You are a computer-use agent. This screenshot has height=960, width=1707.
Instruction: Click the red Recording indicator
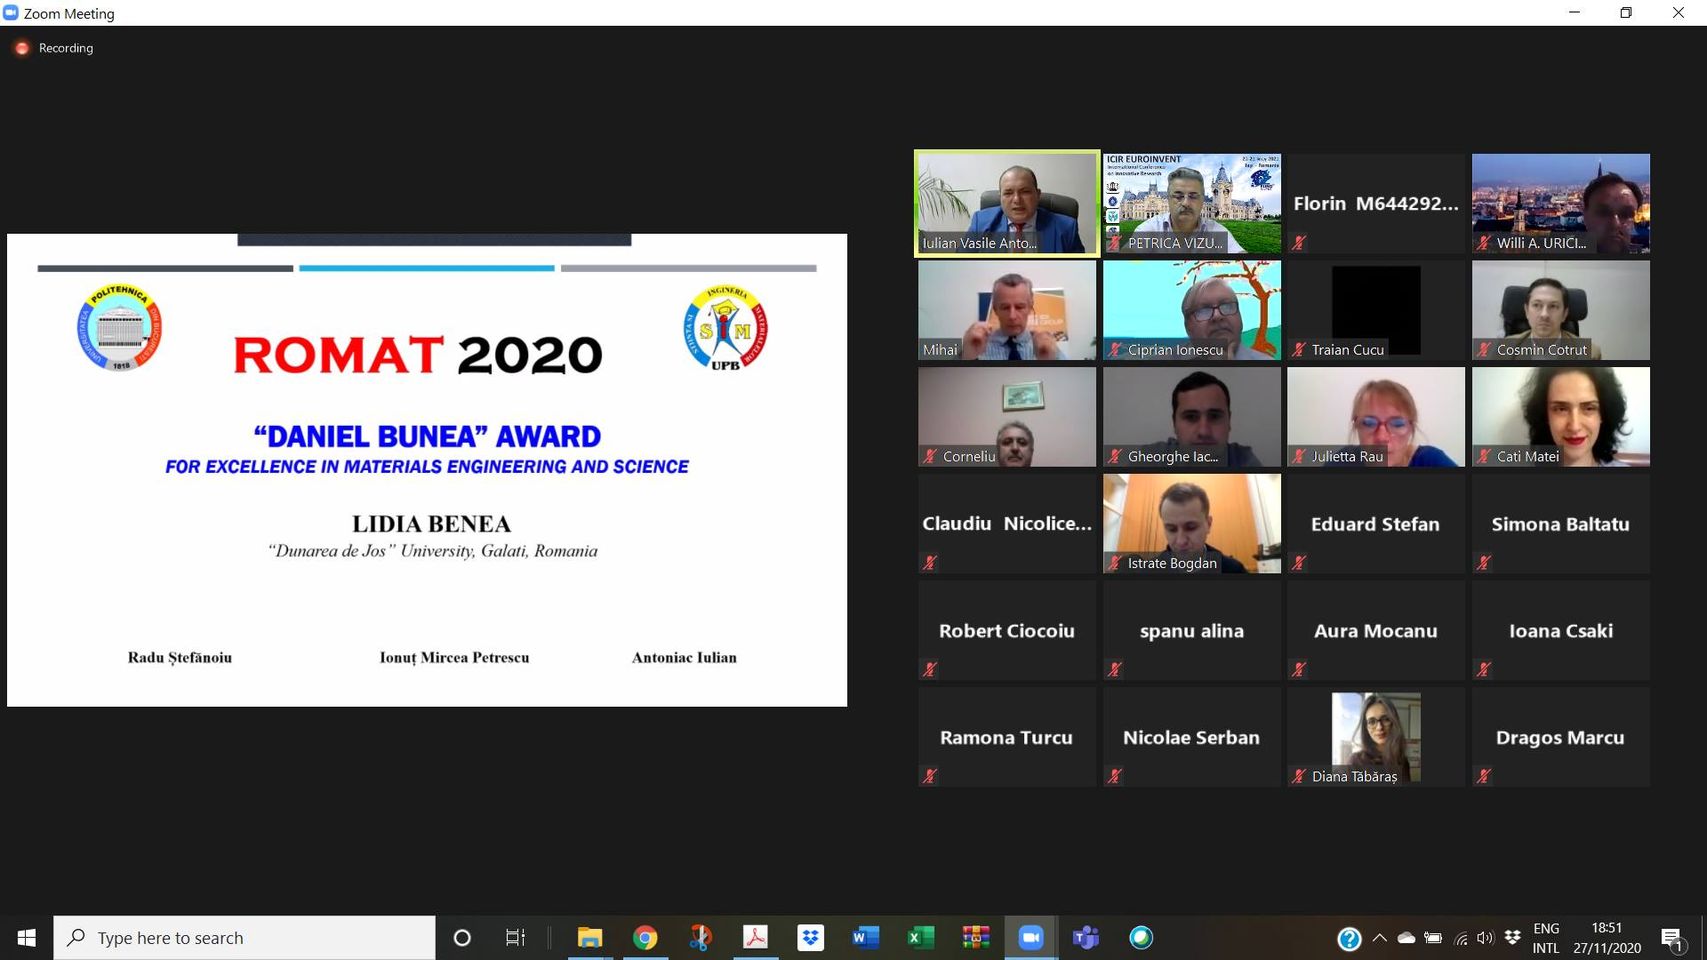pyautogui.click(x=22, y=48)
